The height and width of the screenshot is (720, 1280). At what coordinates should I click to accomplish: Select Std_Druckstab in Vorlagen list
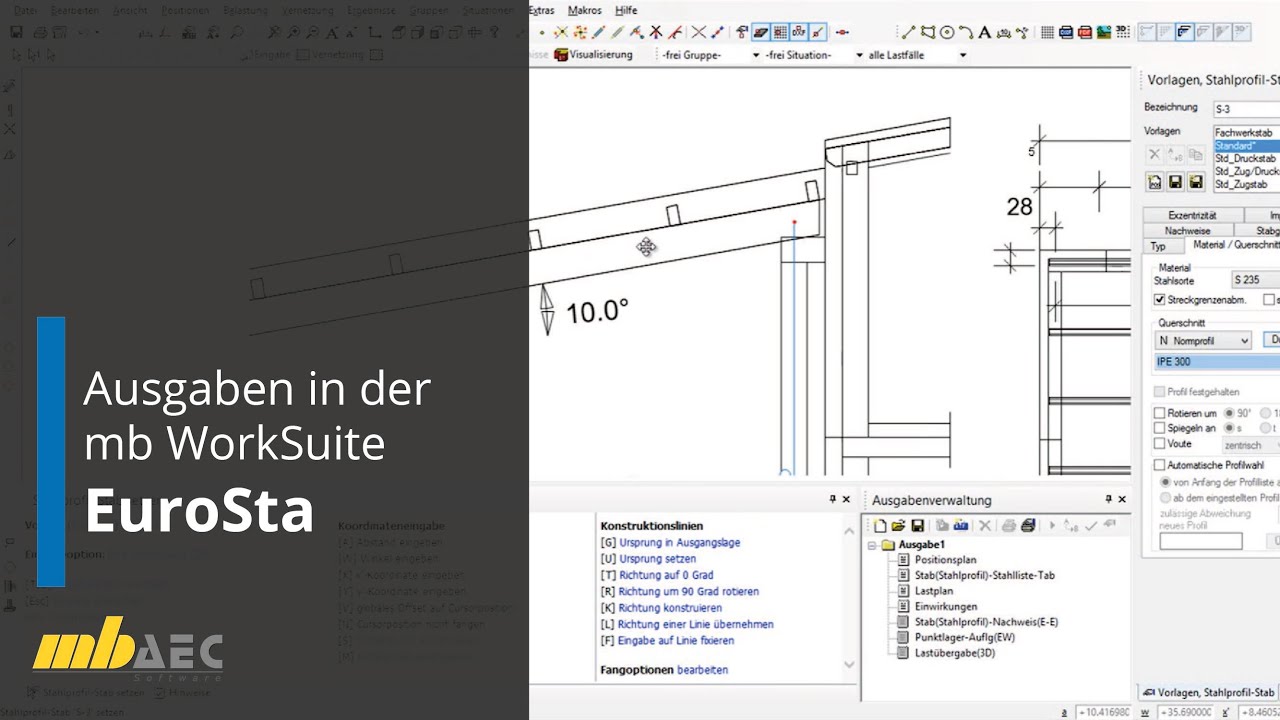[1246, 158]
